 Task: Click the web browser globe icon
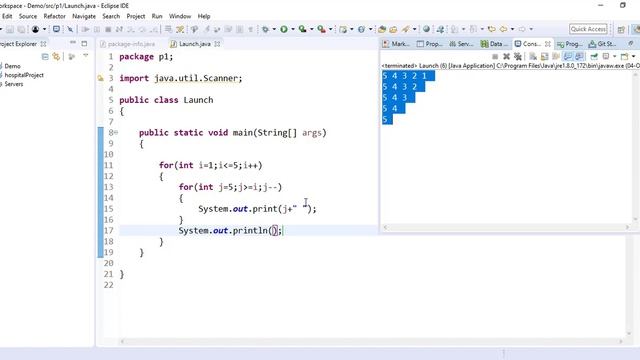point(426,29)
